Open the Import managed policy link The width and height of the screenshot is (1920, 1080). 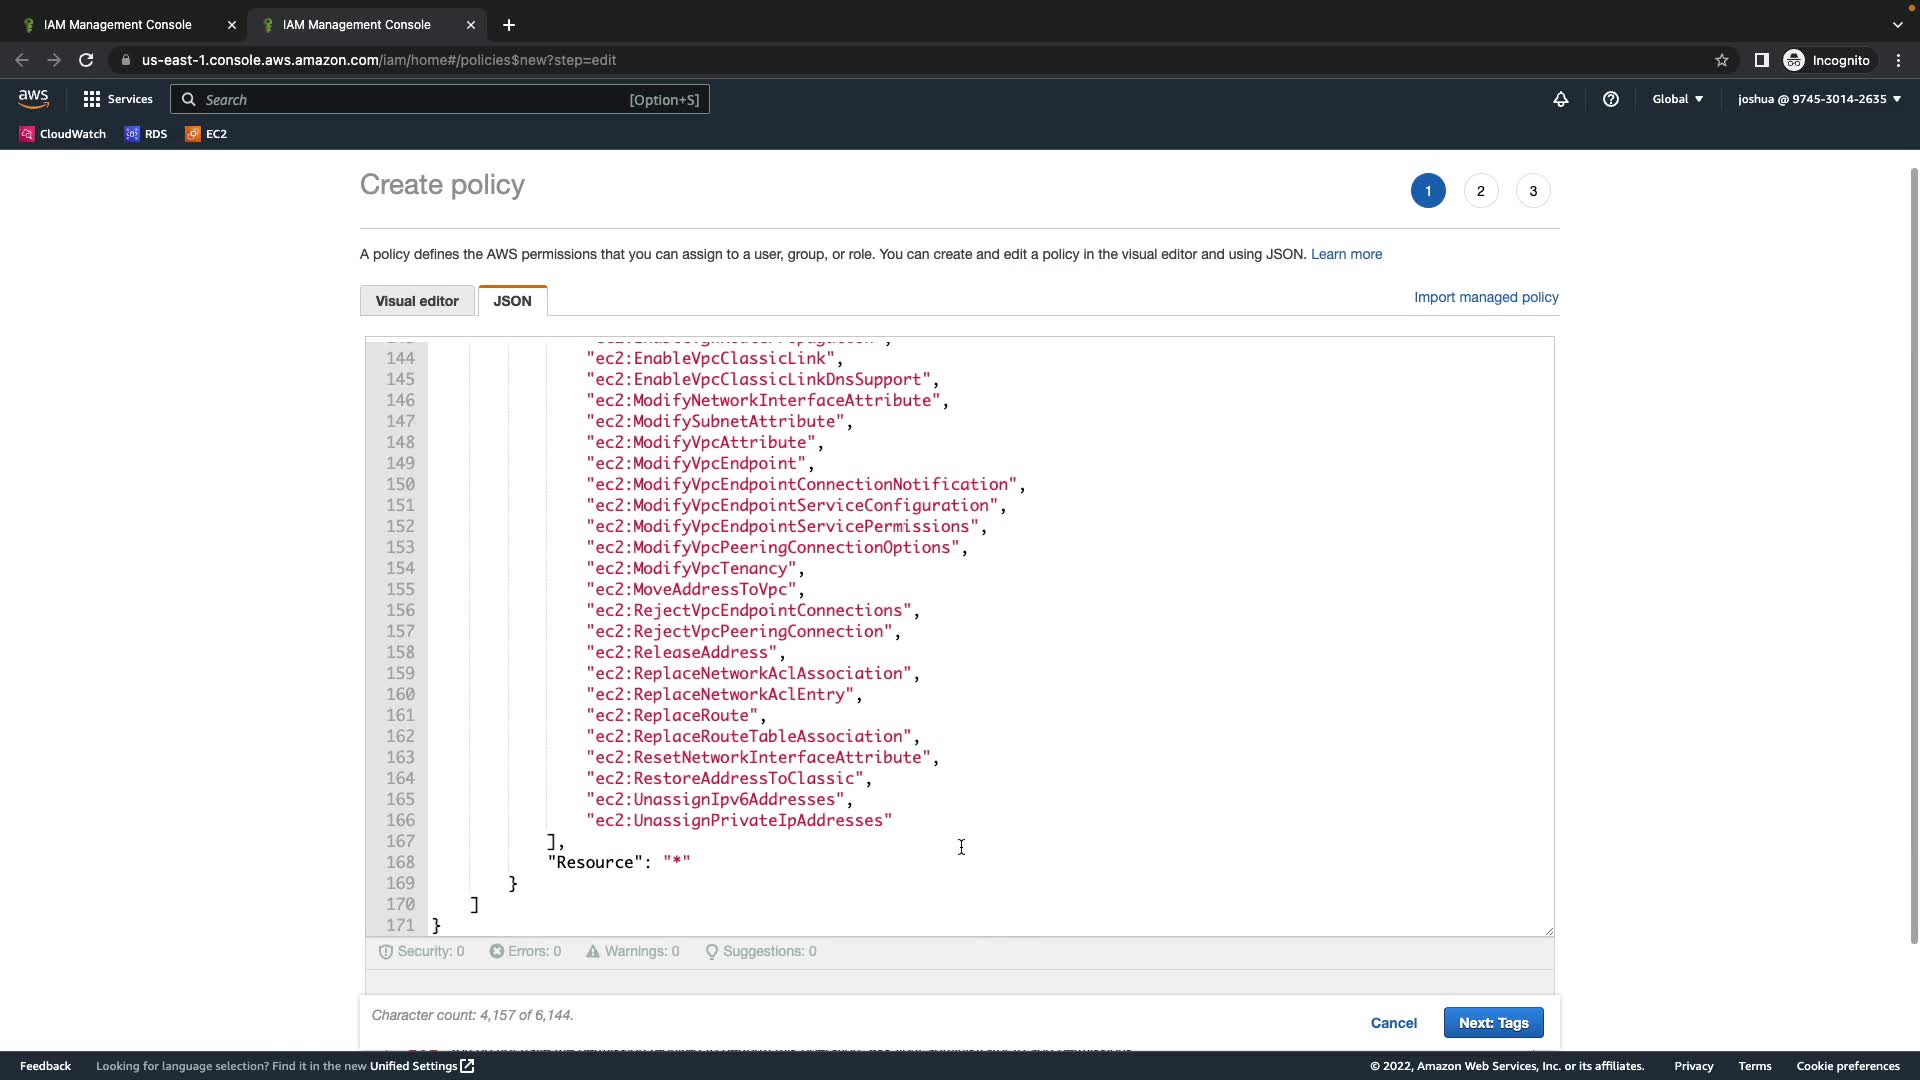click(x=1486, y=297)
